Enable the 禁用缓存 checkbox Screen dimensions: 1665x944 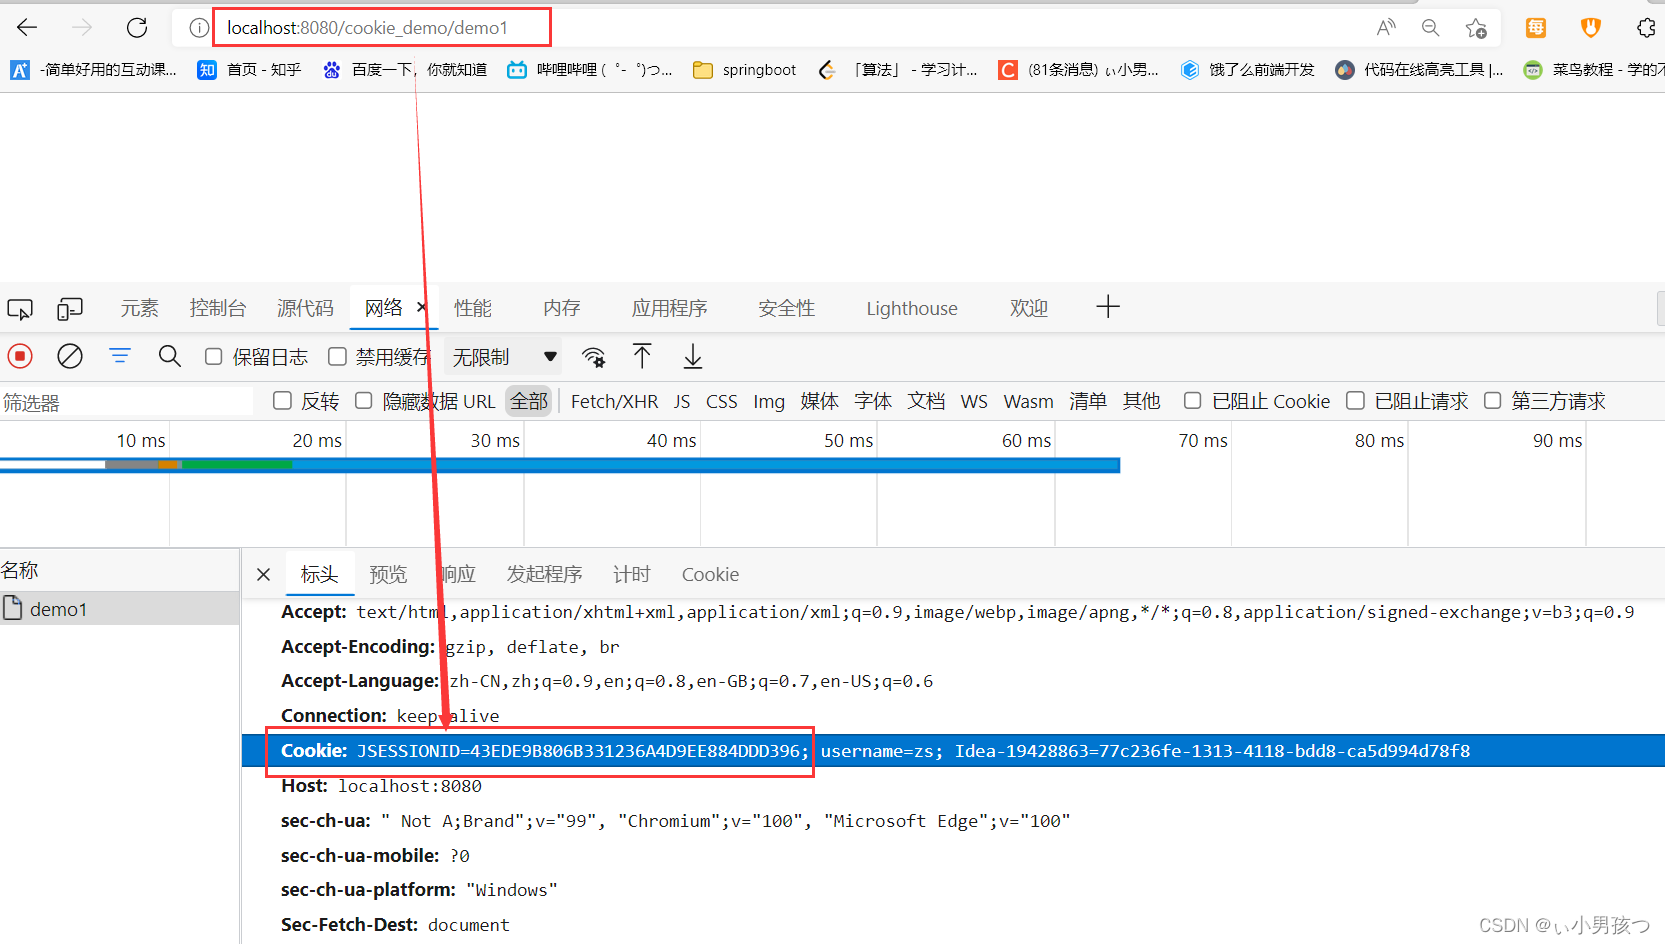coord(337,356)
